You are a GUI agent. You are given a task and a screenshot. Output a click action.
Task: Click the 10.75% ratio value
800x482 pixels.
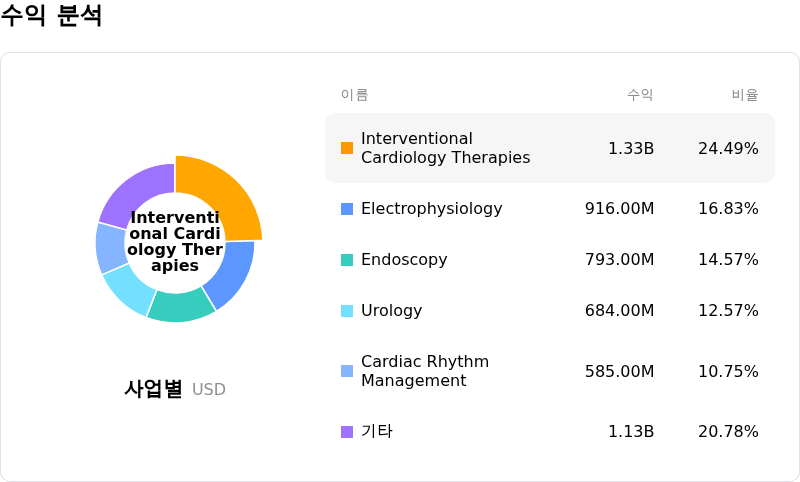pos(728,371)
